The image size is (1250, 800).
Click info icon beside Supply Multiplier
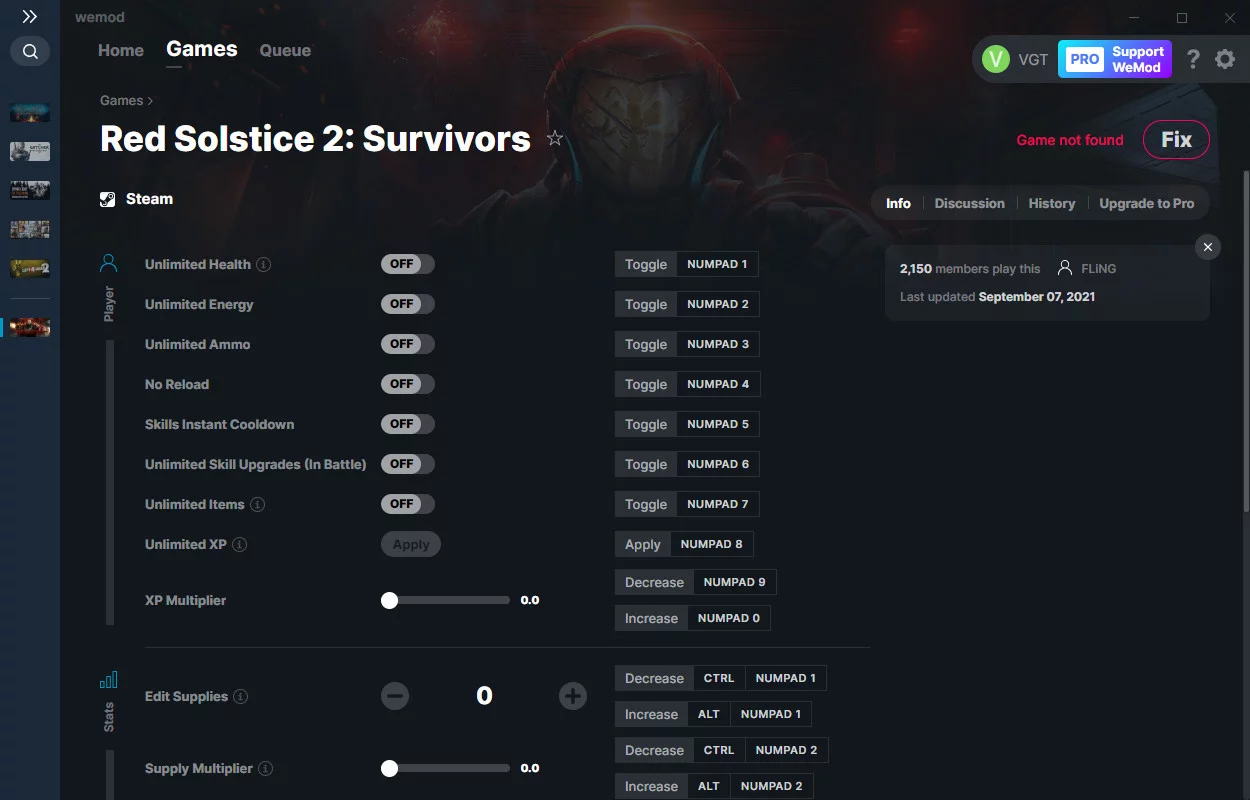tap(266, 769)
